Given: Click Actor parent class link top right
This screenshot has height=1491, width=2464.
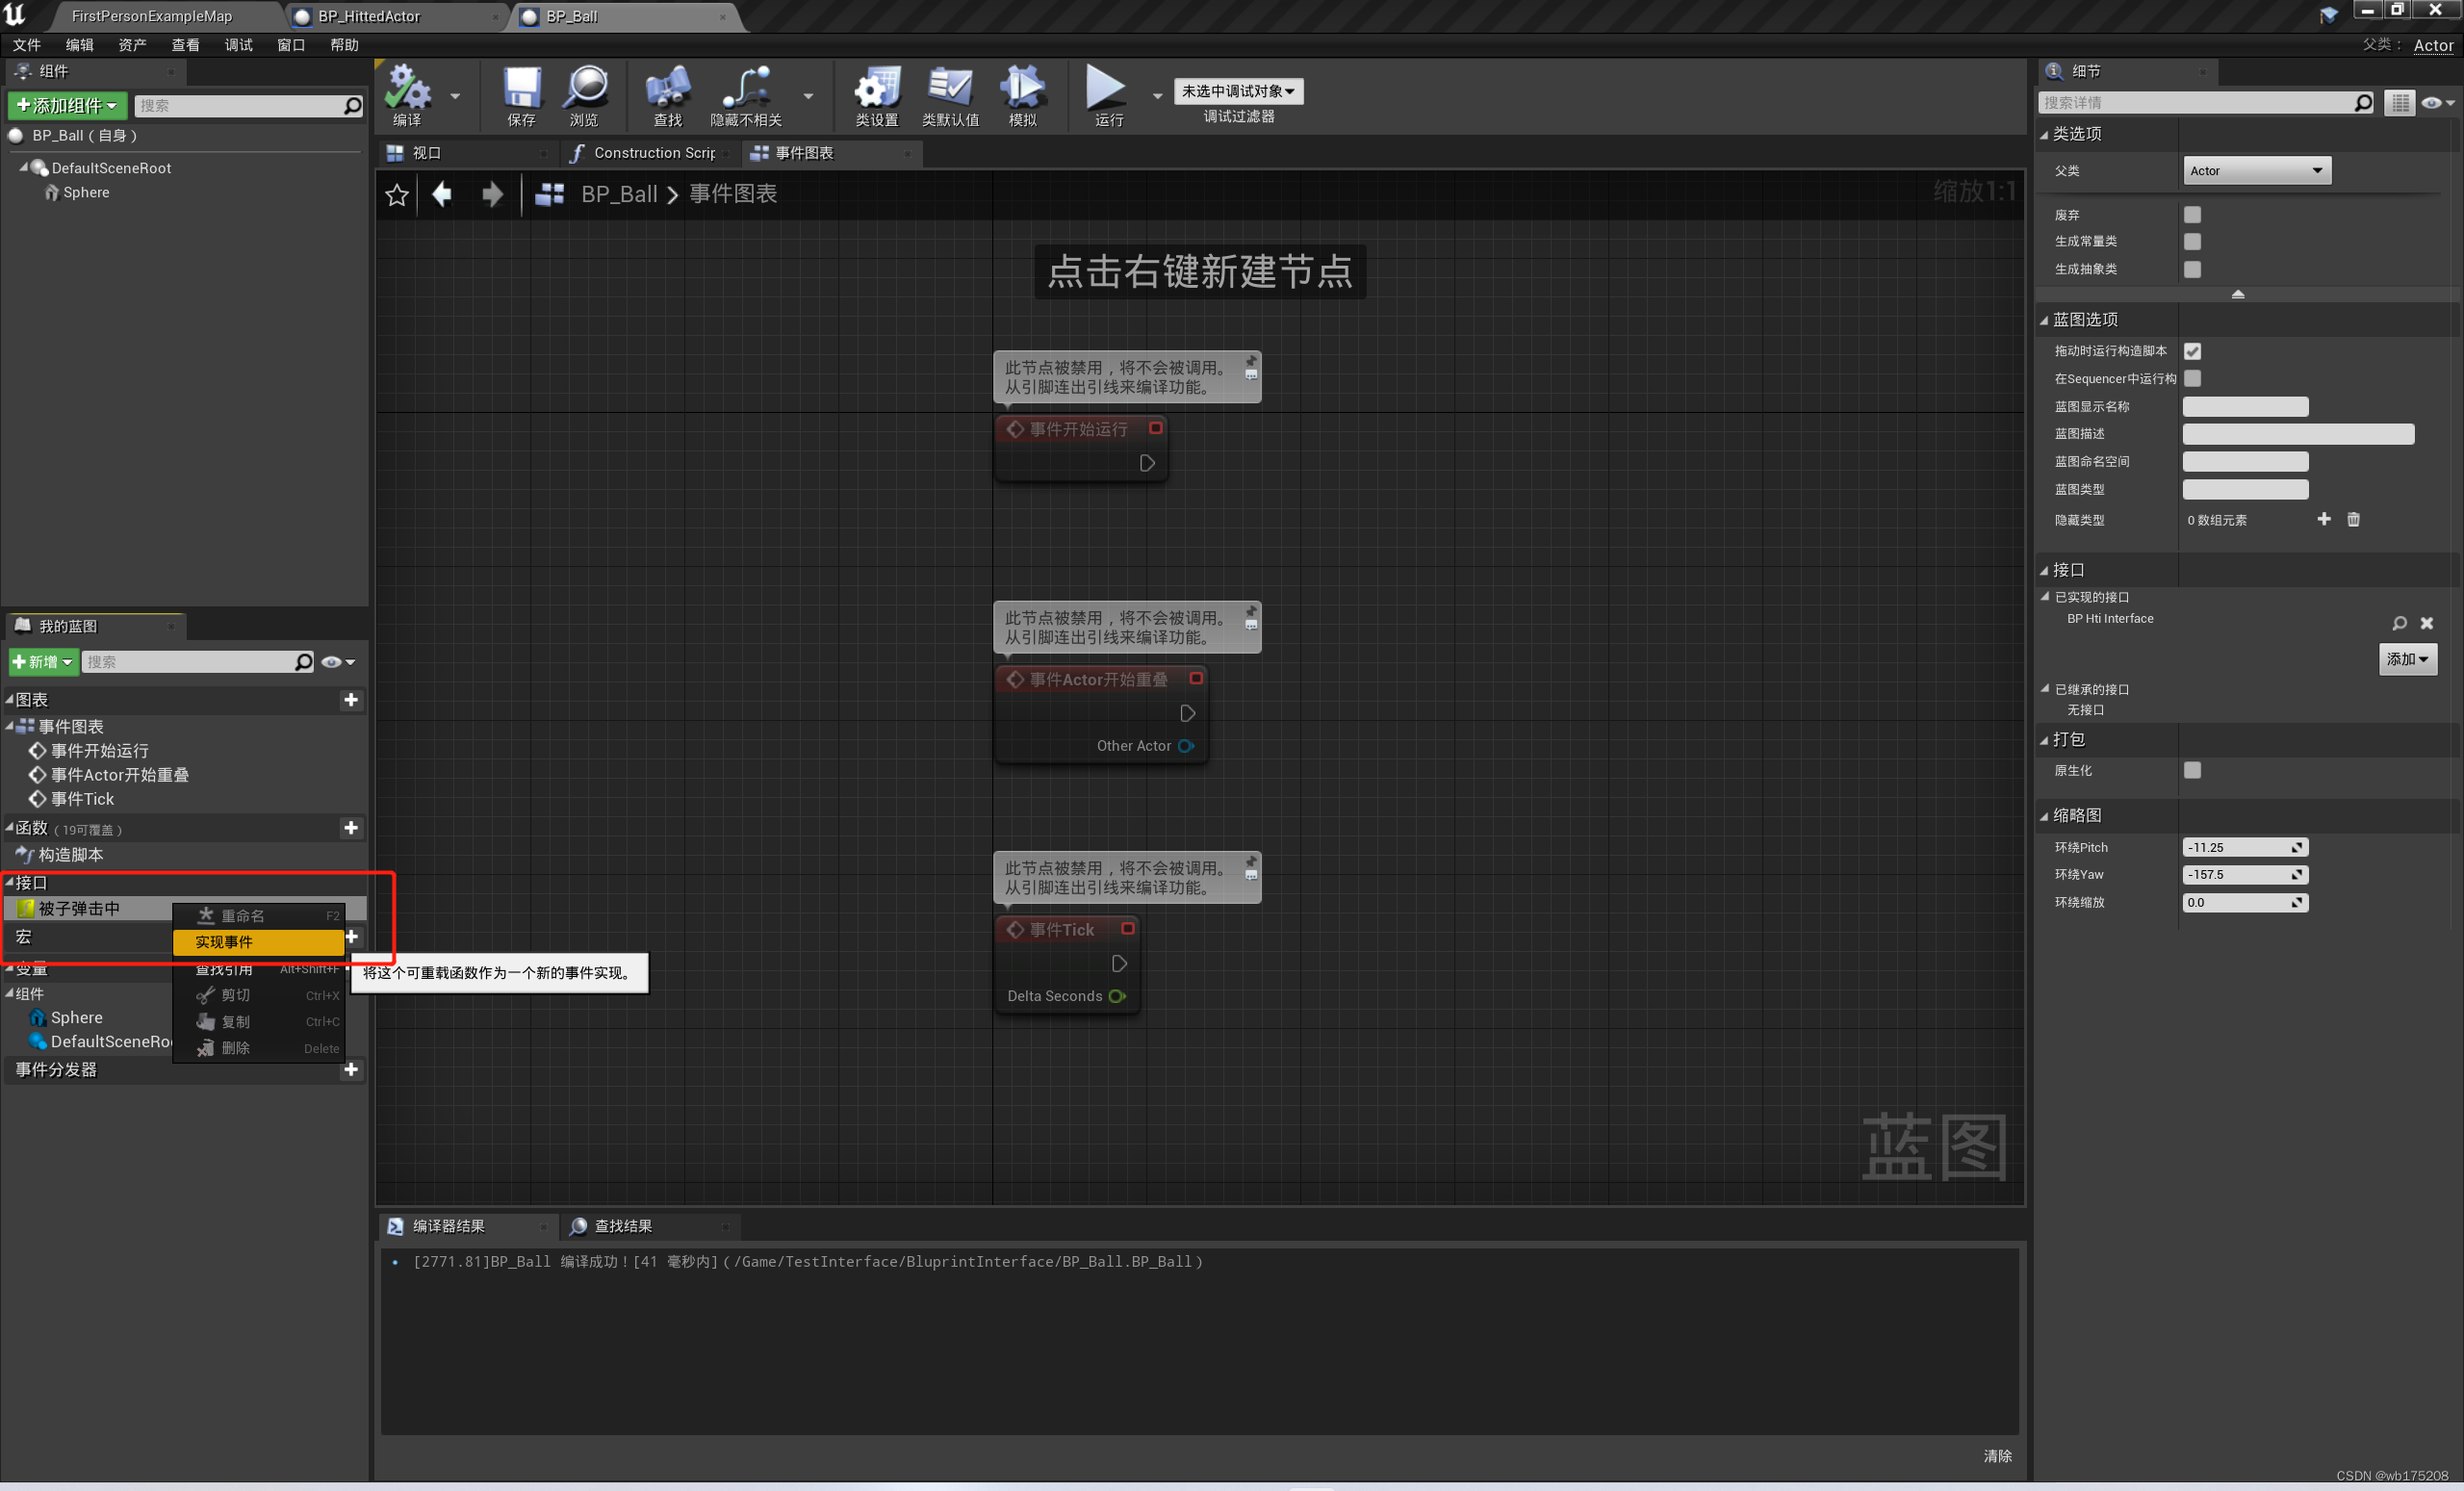Looking at the screenshot, I should pyautogui.click(x=2433, y=45).
